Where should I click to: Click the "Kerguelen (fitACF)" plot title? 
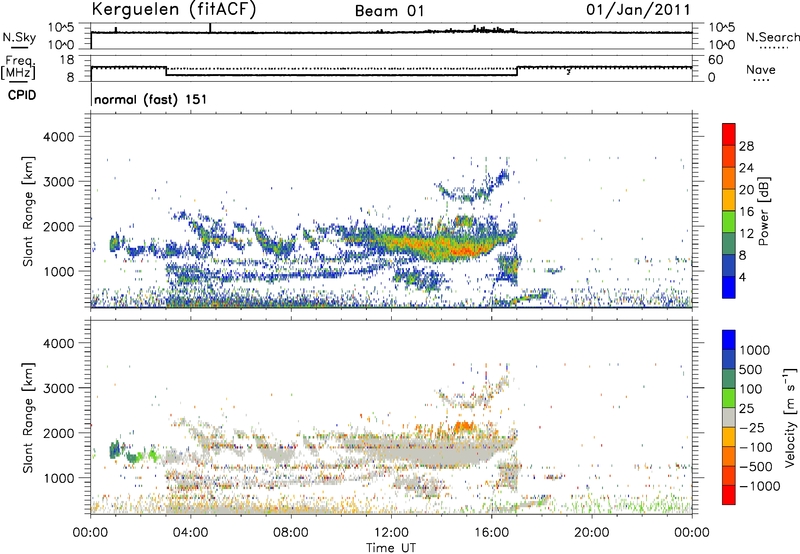pyautogui.click(x=173, y=10)
